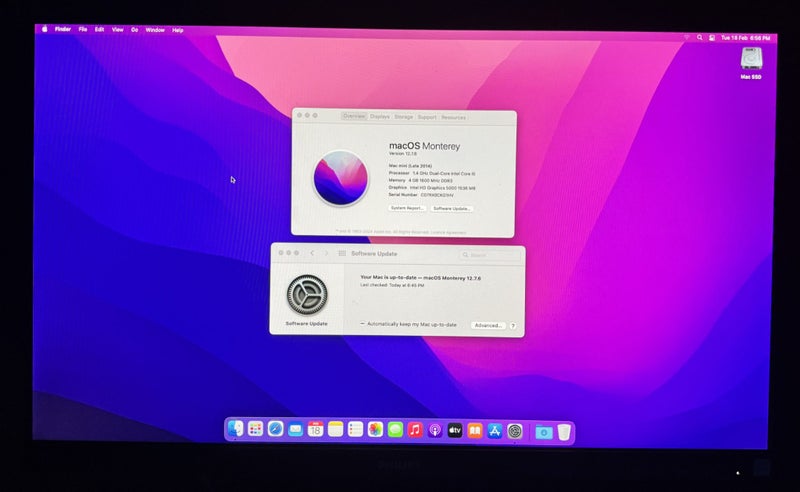Image resolution: width=800 pixels, height=492 pixels.
Task: Click Software Update button in About window
Action: (x=452, y=208)
